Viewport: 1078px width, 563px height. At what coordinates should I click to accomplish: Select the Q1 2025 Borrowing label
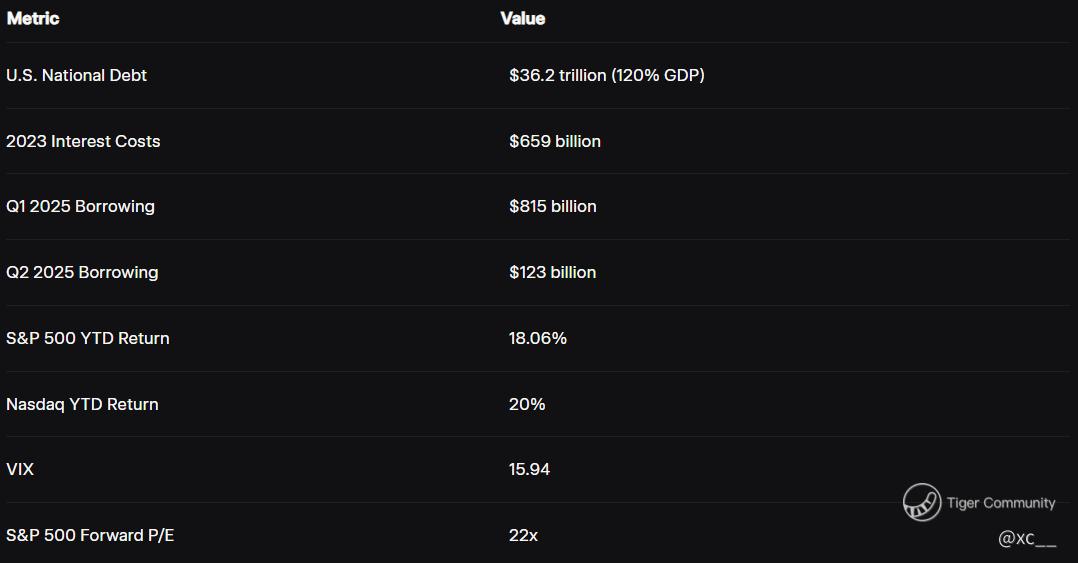pos(80,206)
